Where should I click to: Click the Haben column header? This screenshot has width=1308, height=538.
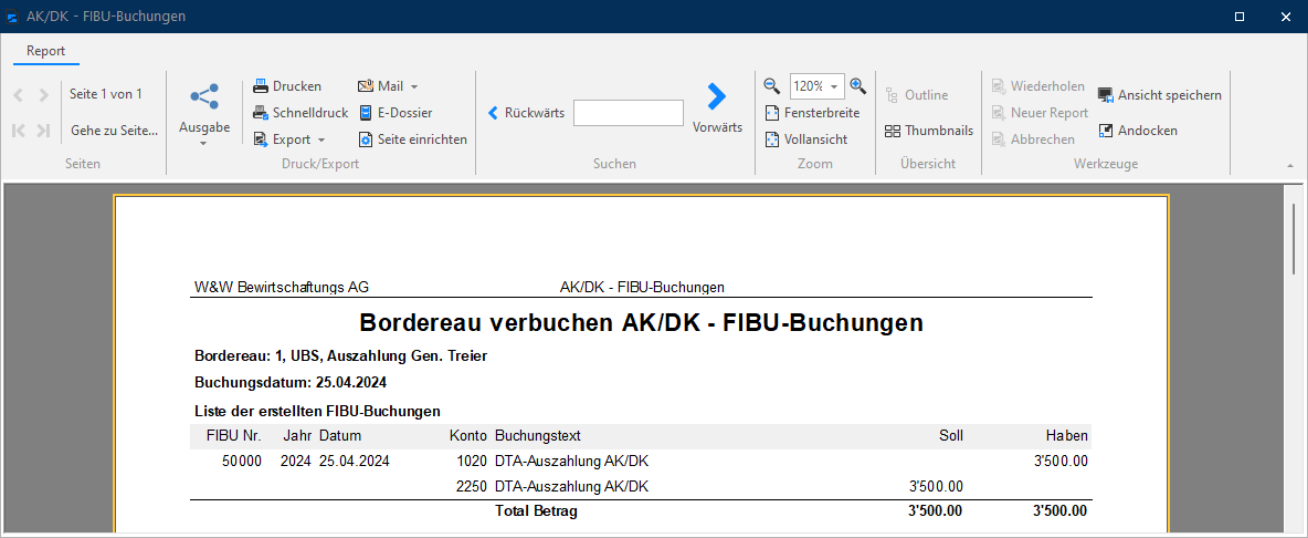click(x=1067, y=436)
